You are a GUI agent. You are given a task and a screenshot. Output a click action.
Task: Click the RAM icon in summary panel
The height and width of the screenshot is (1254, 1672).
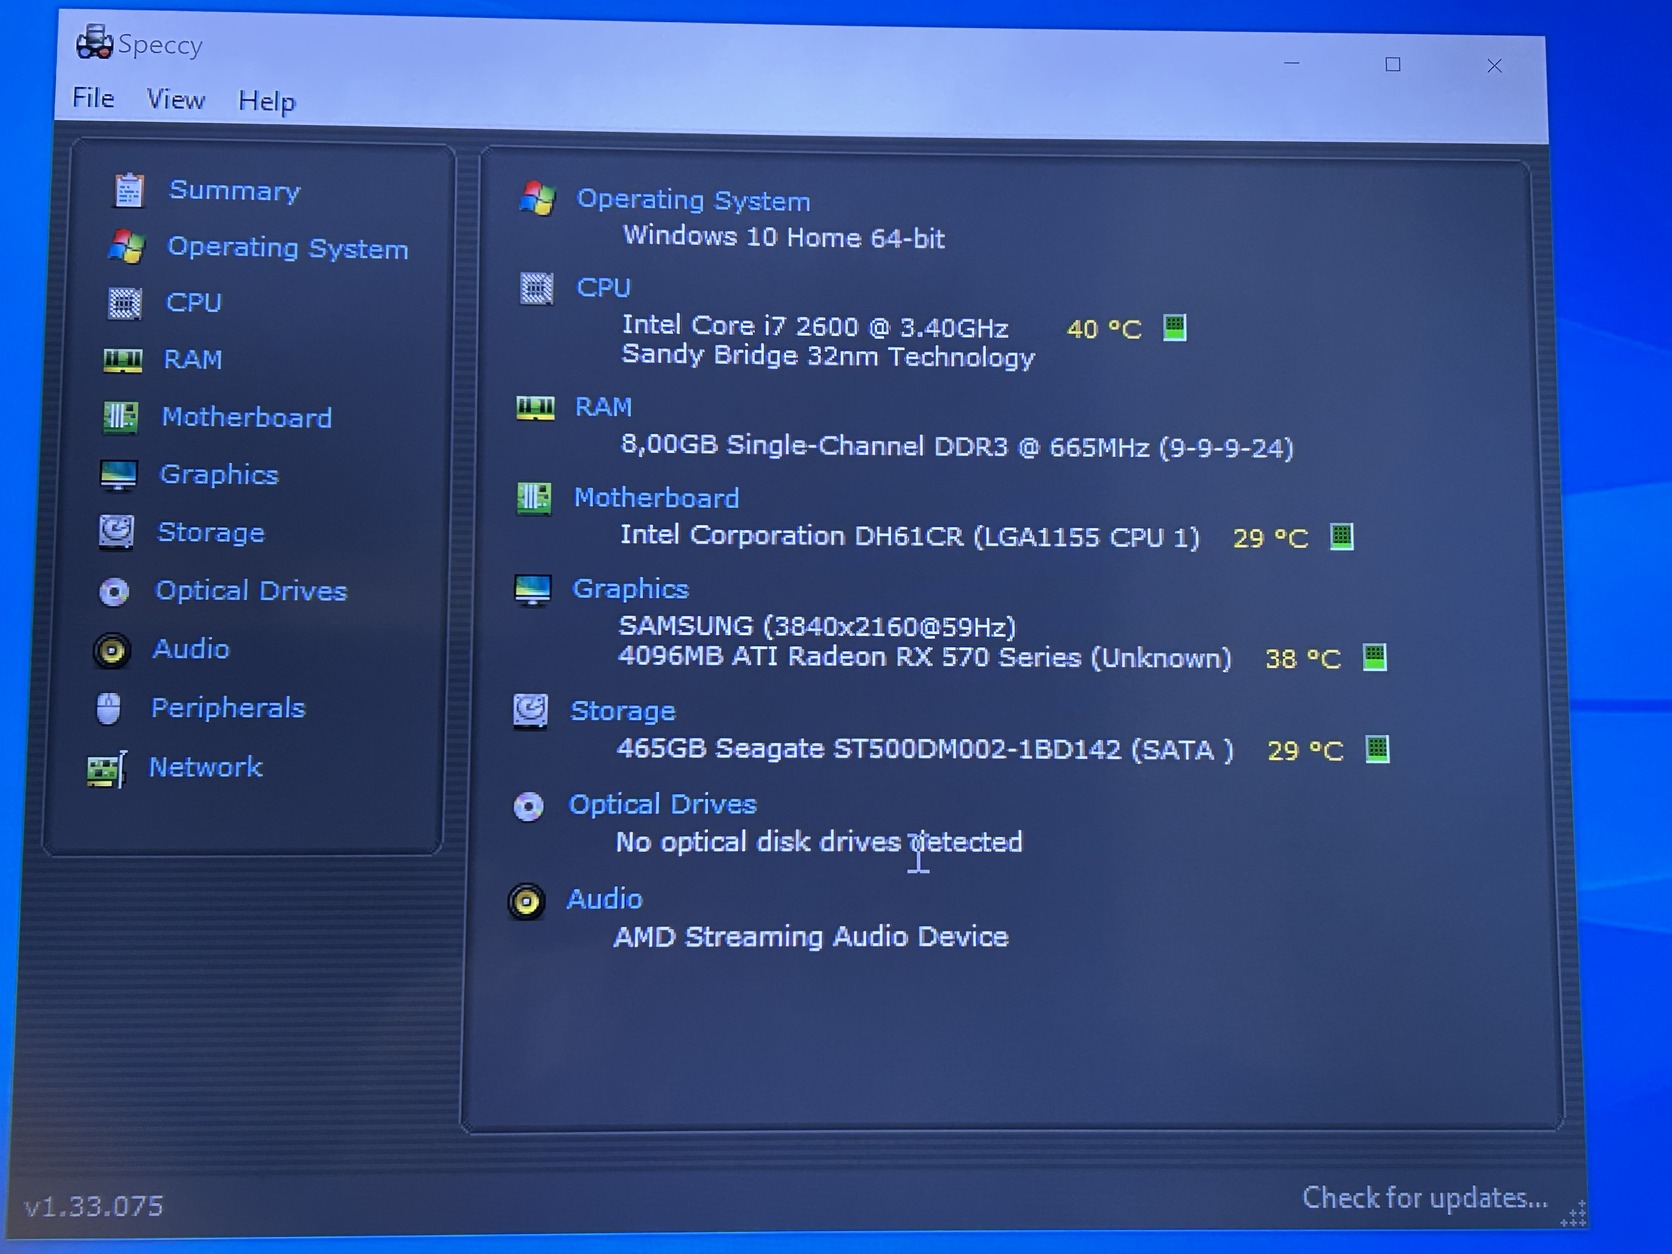535,407
